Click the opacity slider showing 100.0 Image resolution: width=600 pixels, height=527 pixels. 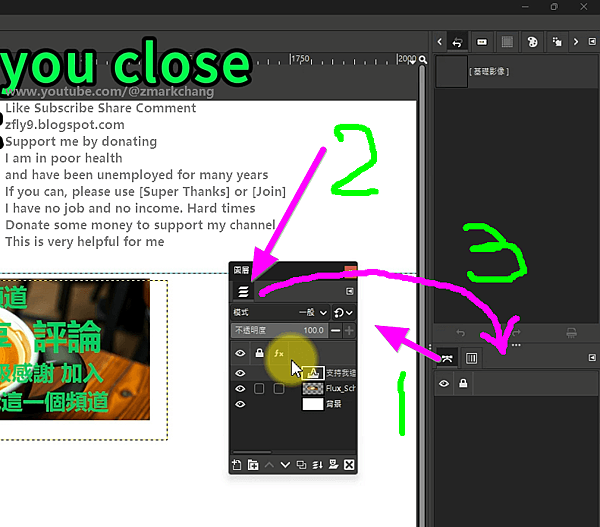point(279,330)
